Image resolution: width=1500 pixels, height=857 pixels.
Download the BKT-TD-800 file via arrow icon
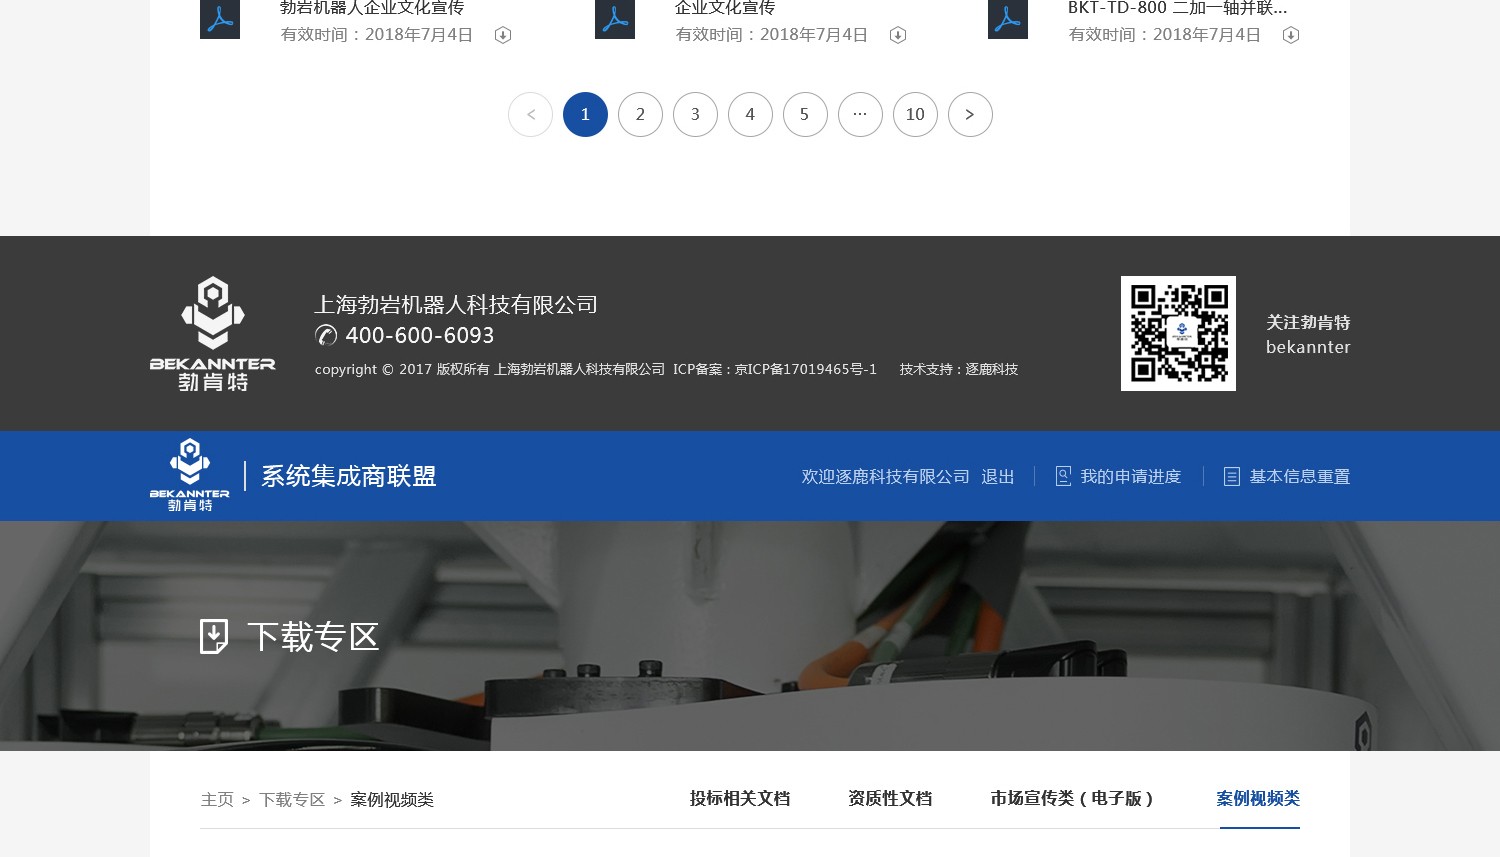pyautogui.click(x=1291, y=35)
